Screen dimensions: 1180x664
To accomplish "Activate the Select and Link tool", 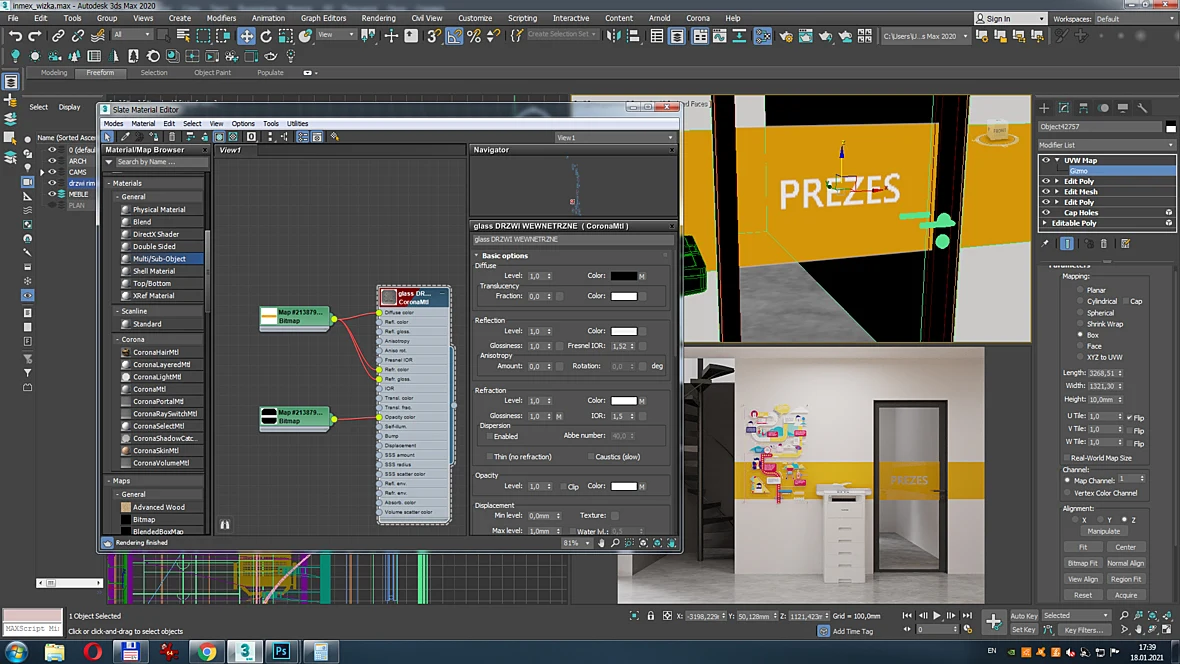I will click(x=58, y=35).
